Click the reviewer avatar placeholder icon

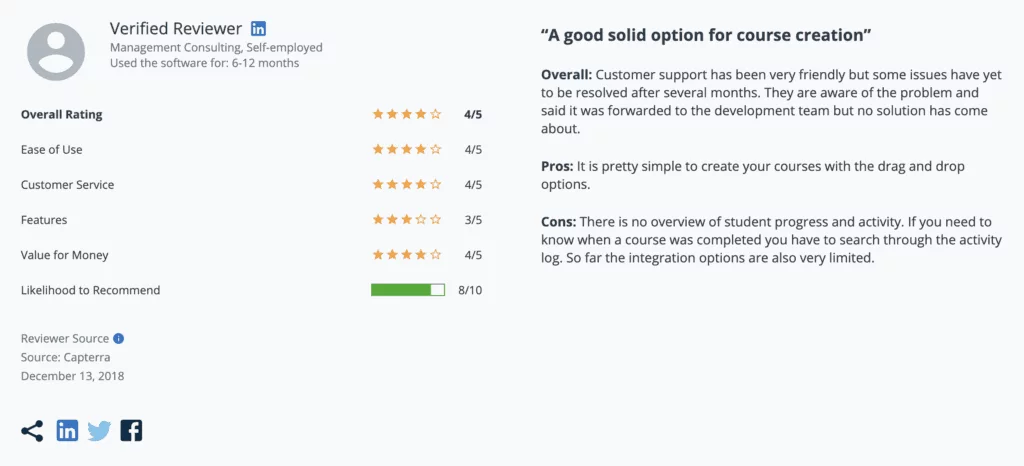pos(56,52)
